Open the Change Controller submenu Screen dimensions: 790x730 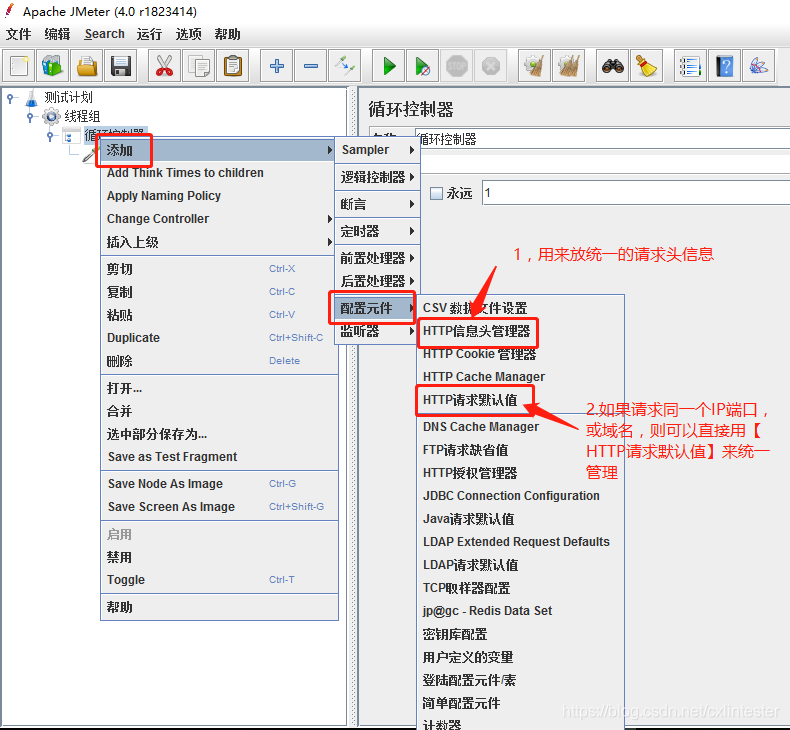click(x=219, y=219)
